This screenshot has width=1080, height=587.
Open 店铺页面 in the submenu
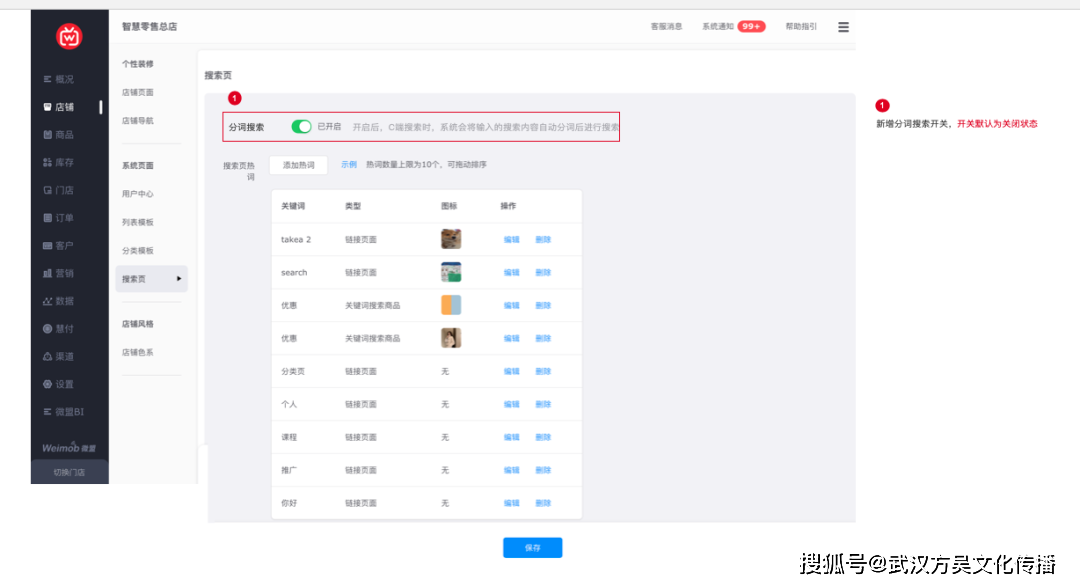(x=138, y=92)
